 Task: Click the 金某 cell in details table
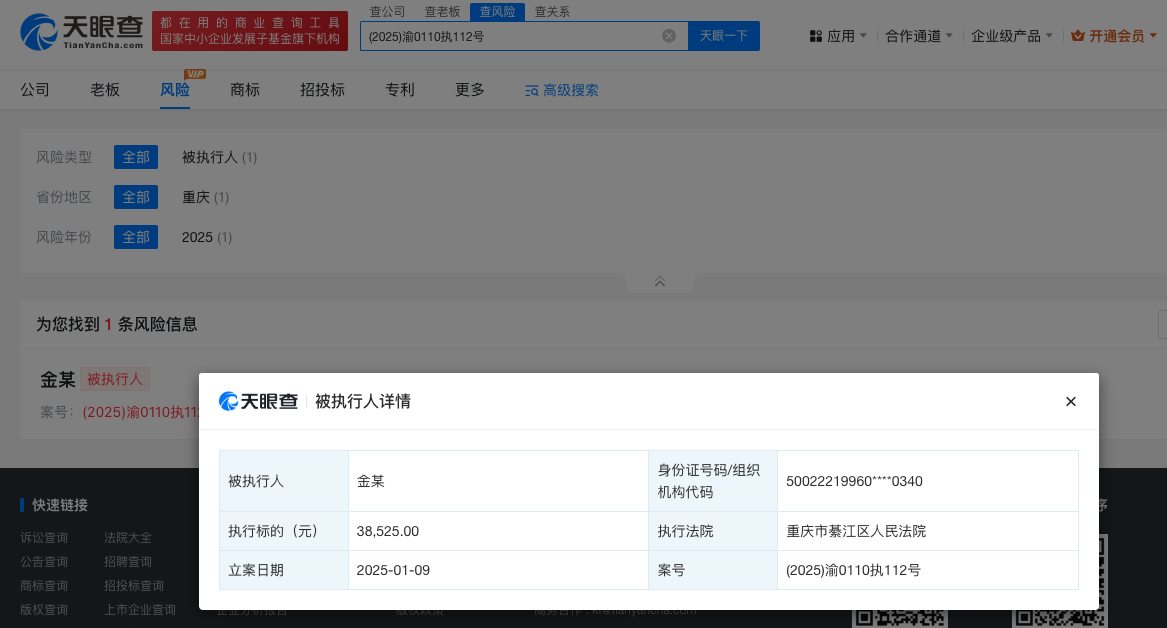point(499,481)
